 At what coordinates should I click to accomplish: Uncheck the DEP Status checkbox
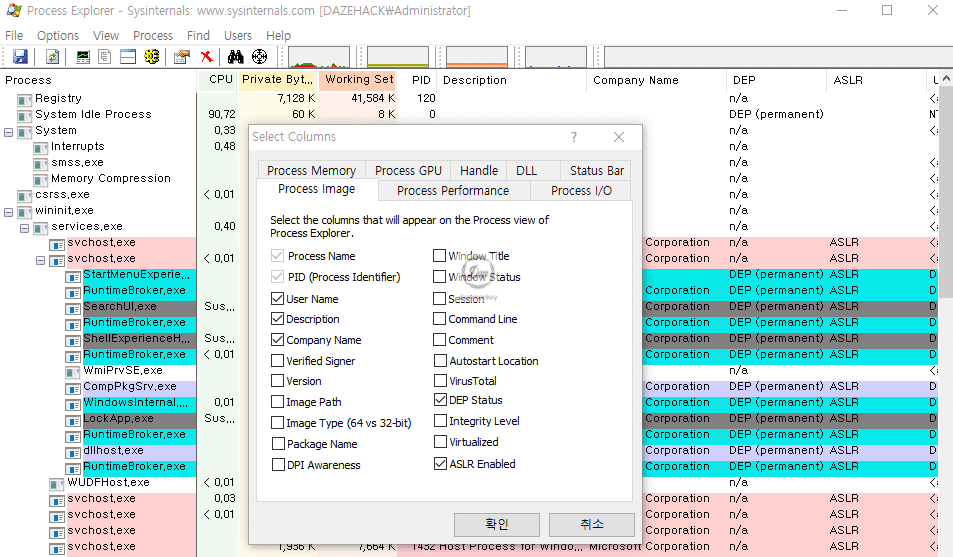(x=441, y=400)
